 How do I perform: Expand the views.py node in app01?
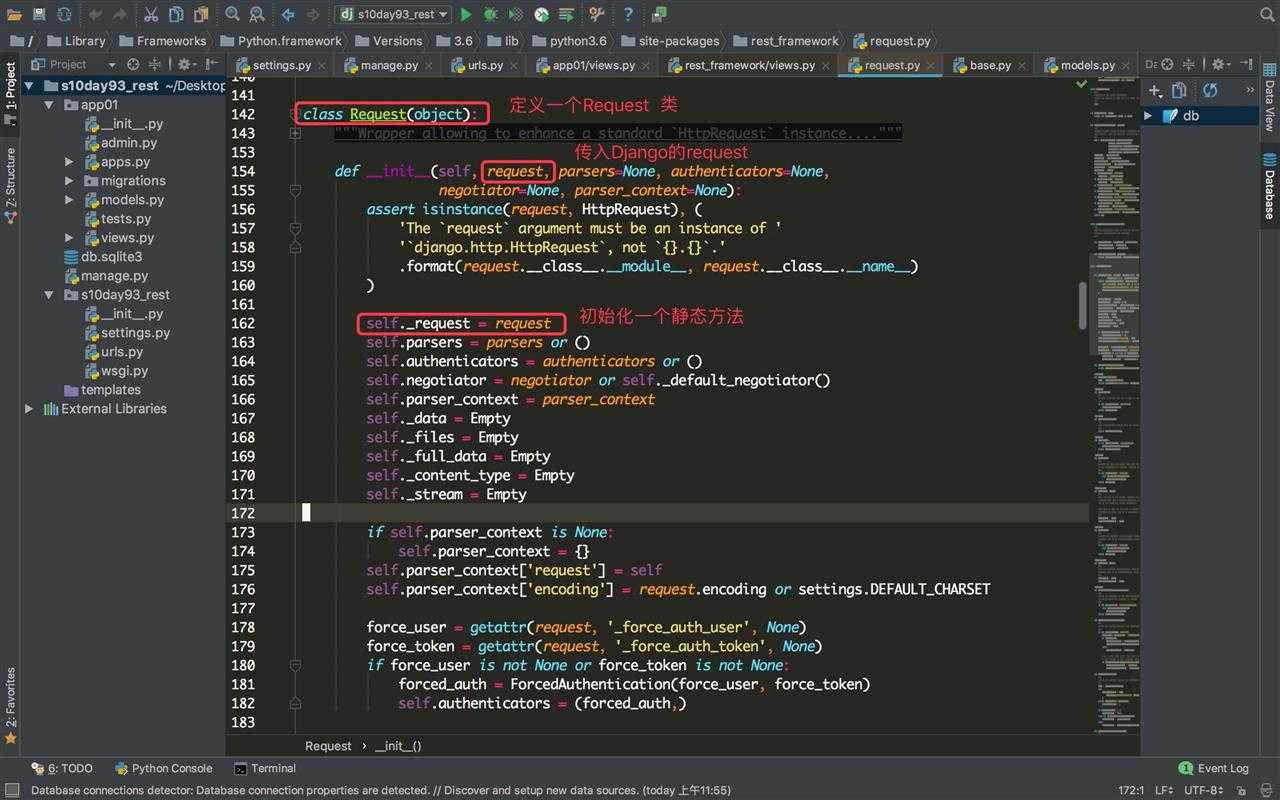pos(69,238)
